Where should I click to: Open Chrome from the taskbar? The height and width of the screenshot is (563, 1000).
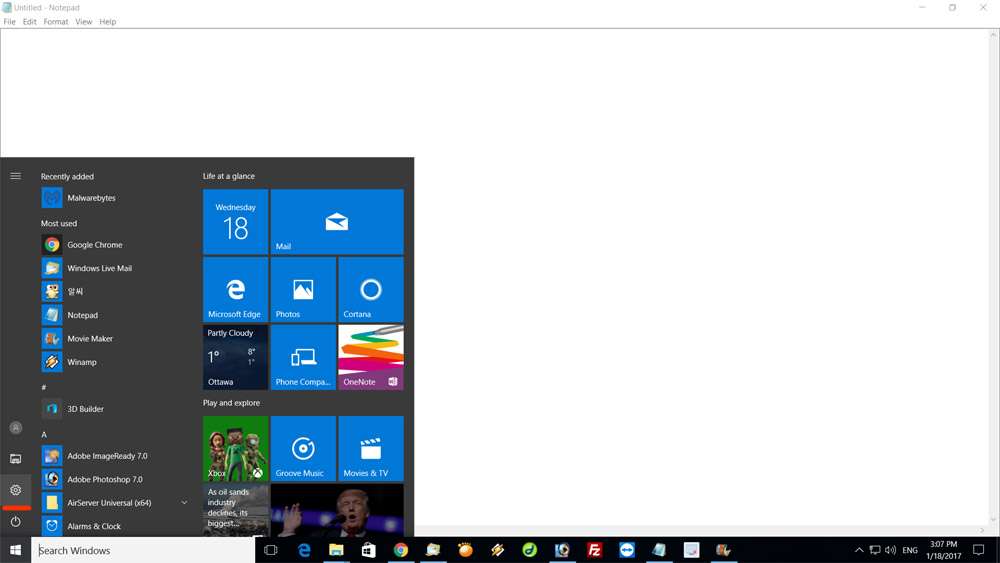(x=401, y=550)
